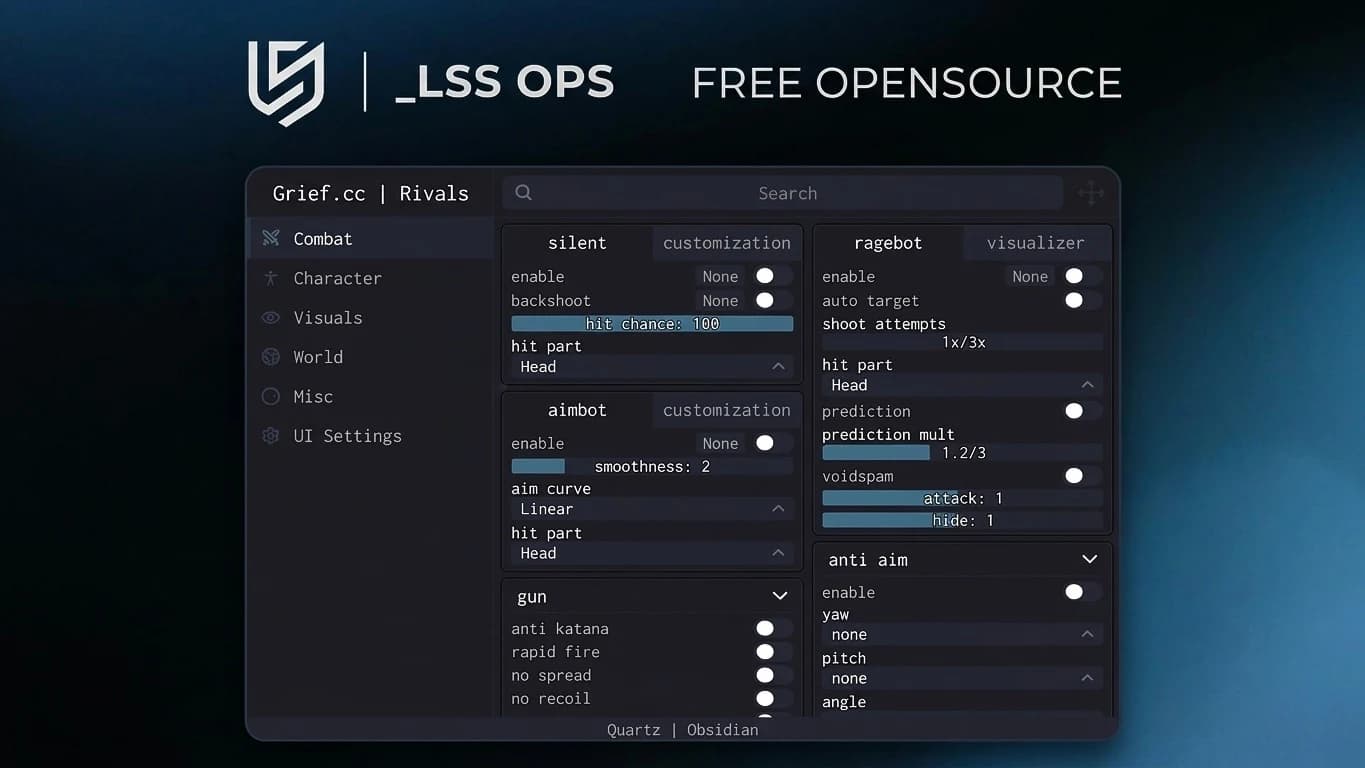Click the Quartz | Obsidian footer text
Screen dimensions: 1365x768
click(x=682, y=730)
